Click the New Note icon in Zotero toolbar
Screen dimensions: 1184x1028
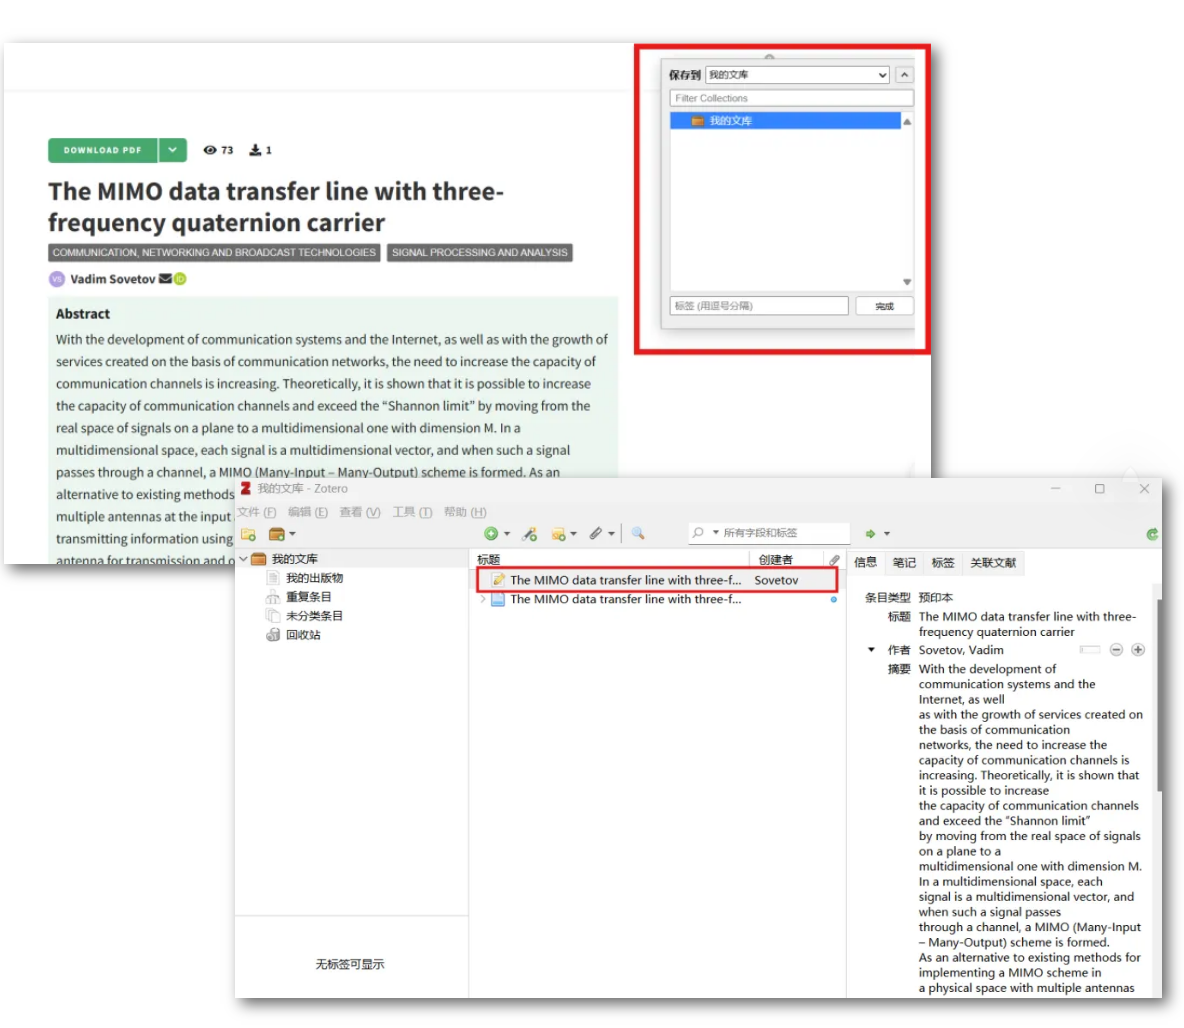(x=559, y=534)
